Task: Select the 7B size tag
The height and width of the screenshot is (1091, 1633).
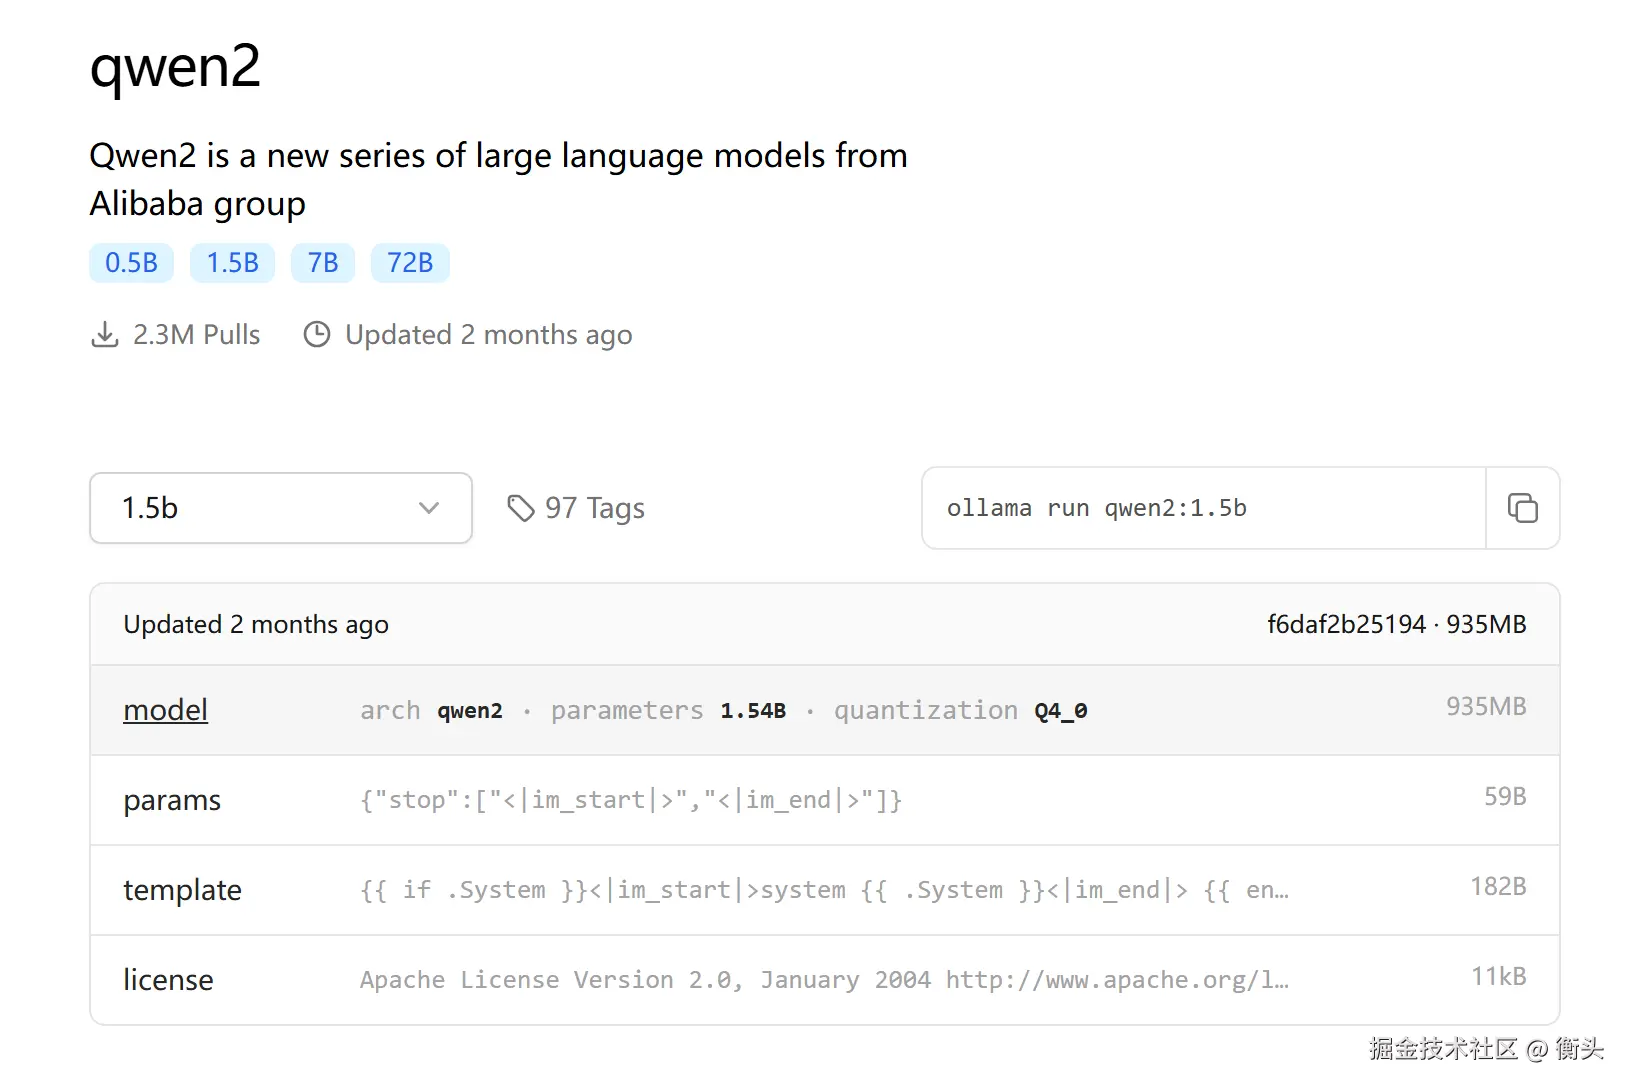Action: pyautogui.click(x=323, y=263)
